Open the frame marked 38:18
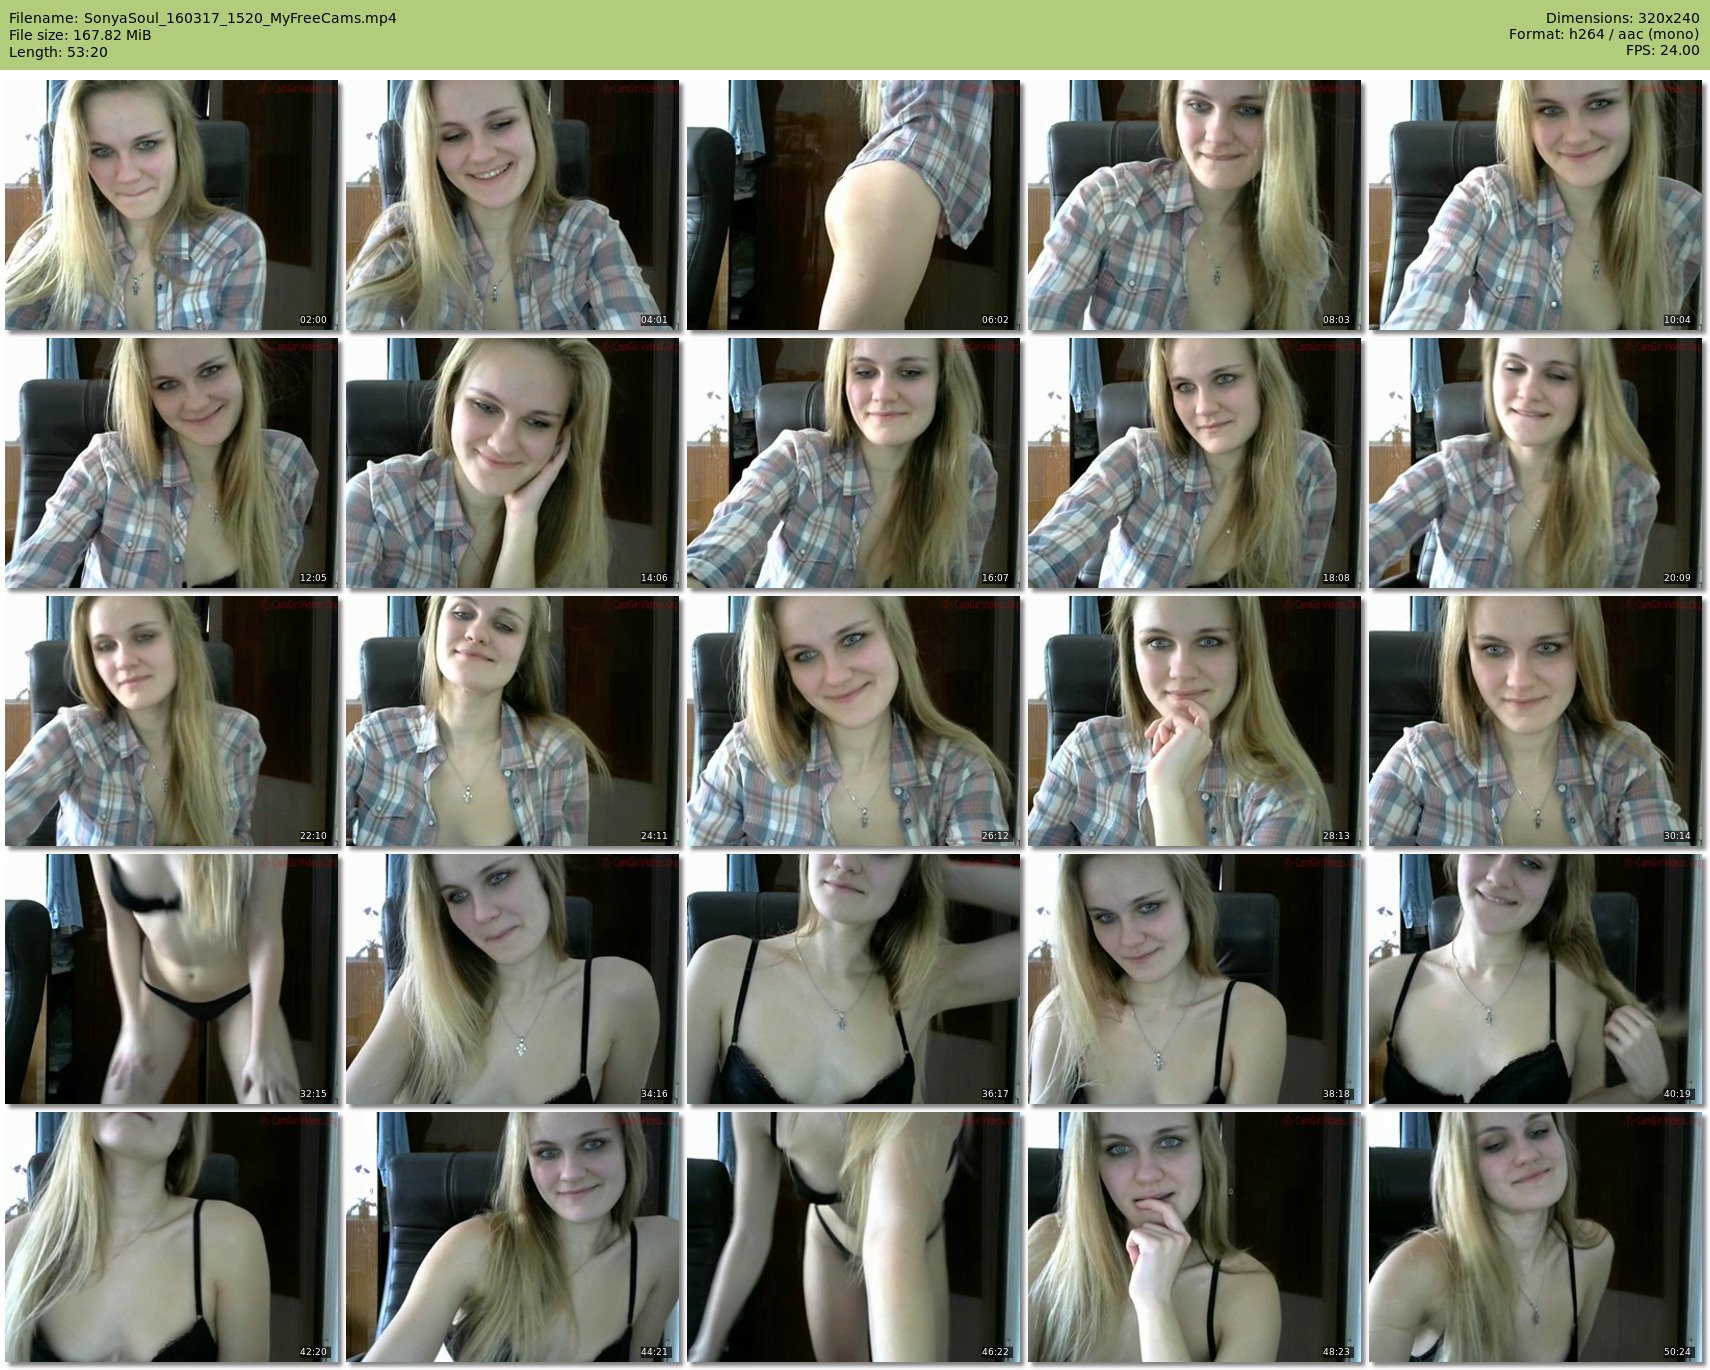Image resolution: width=1710 pixels, height=1370 pixels. coord(1194,979)
